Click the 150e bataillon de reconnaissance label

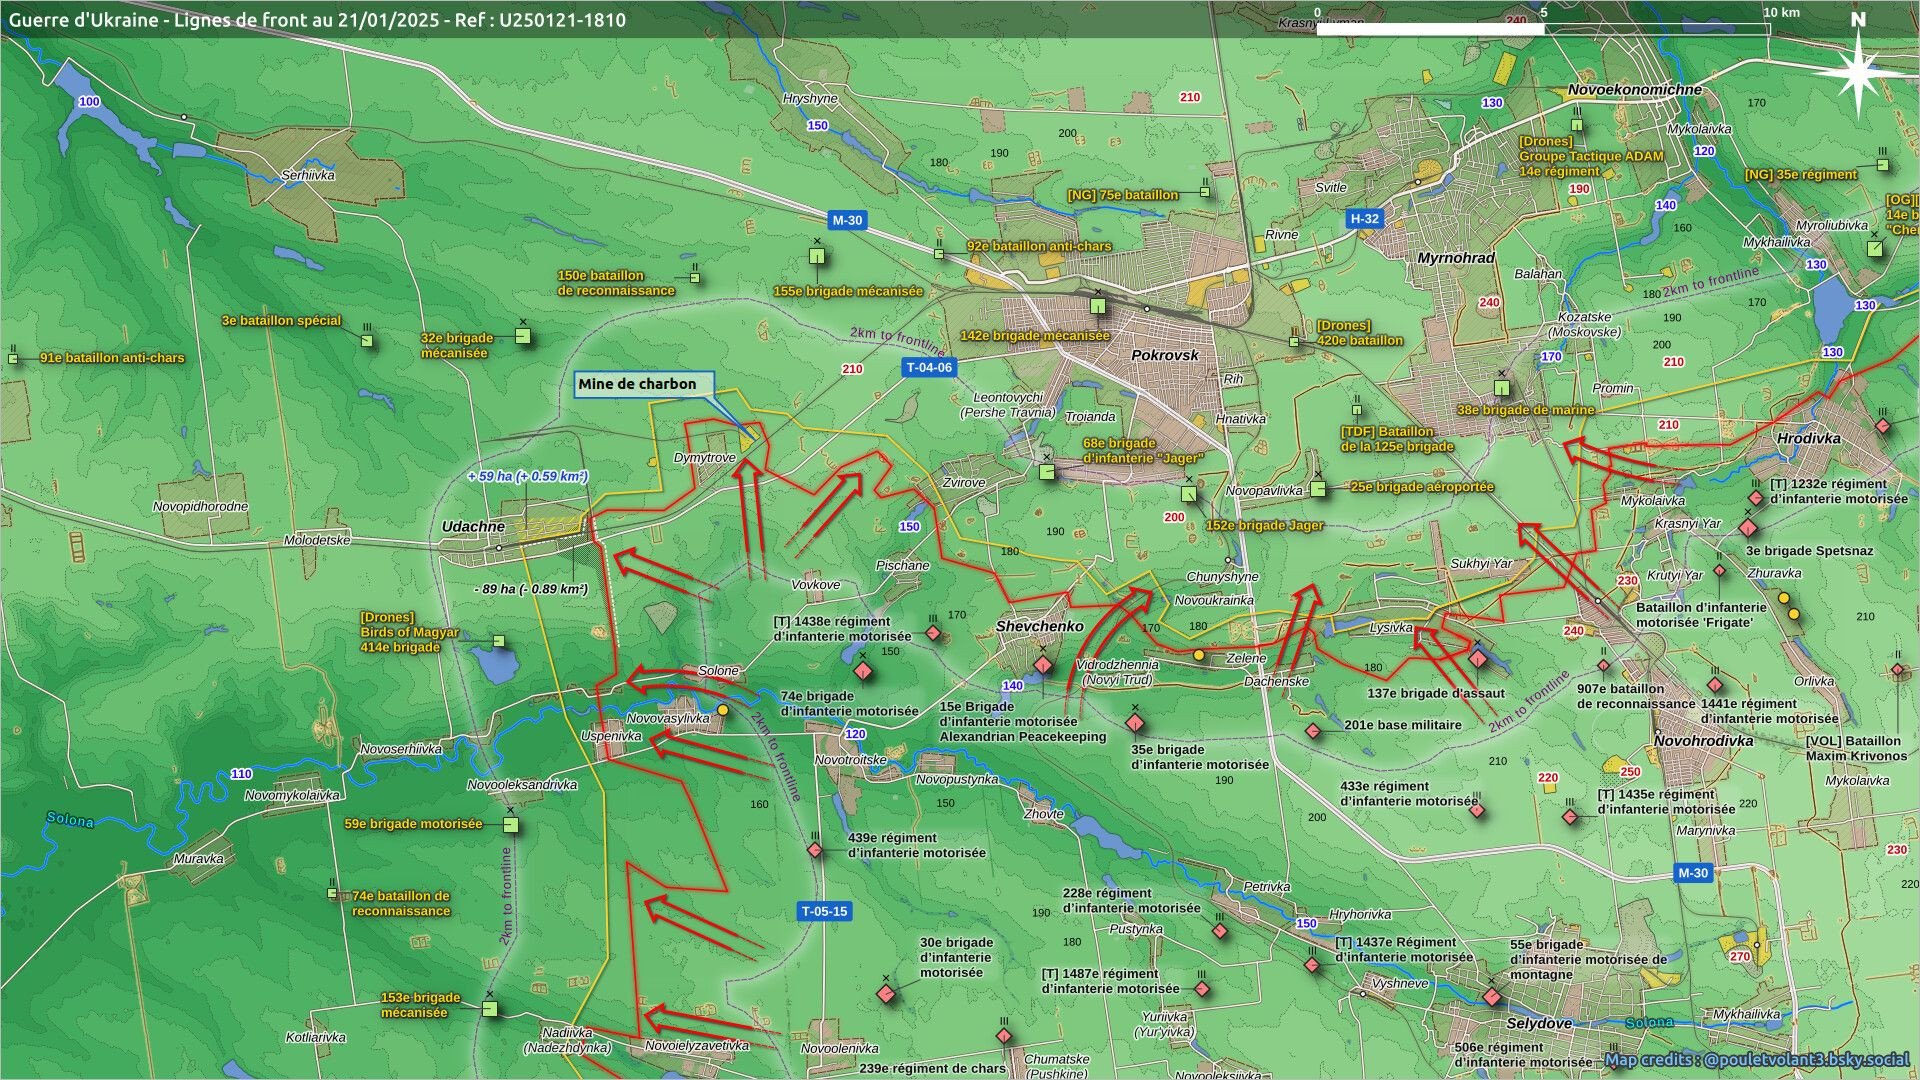point(616,283)
